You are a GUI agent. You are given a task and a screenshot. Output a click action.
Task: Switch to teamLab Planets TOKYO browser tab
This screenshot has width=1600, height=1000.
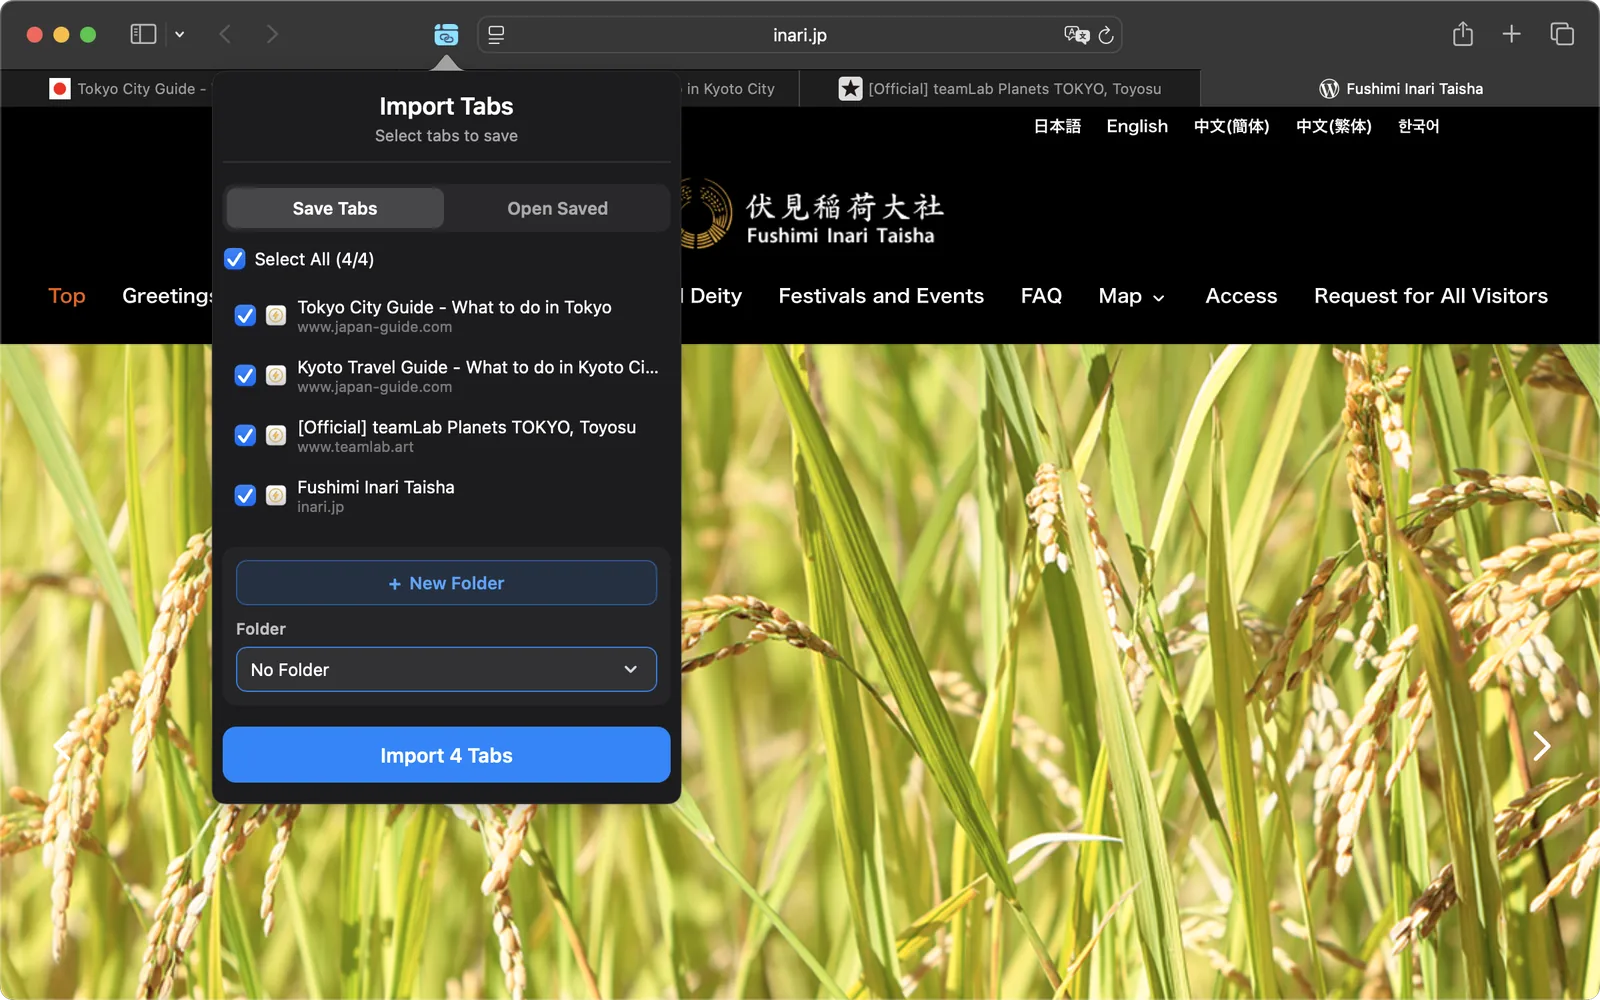1000,89
